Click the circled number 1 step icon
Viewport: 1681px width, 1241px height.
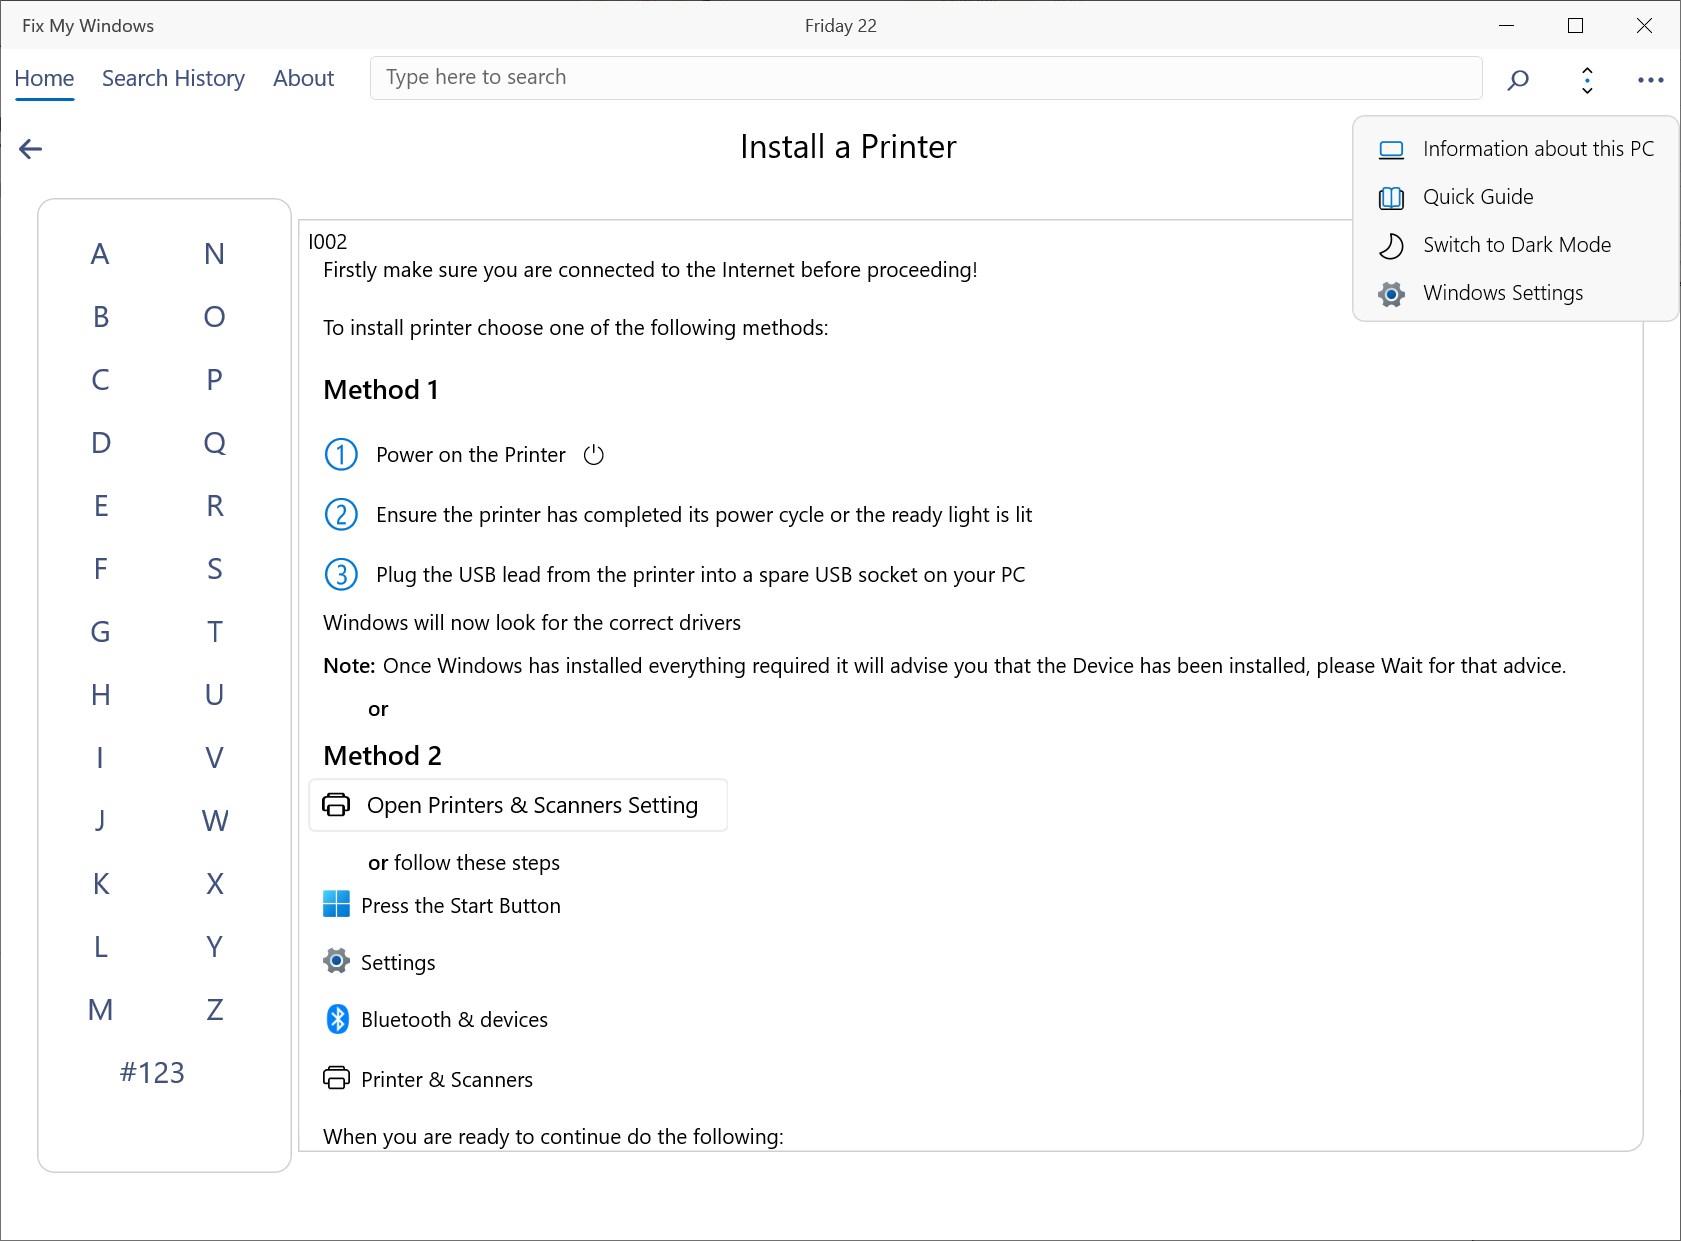(x=341, y=455)
